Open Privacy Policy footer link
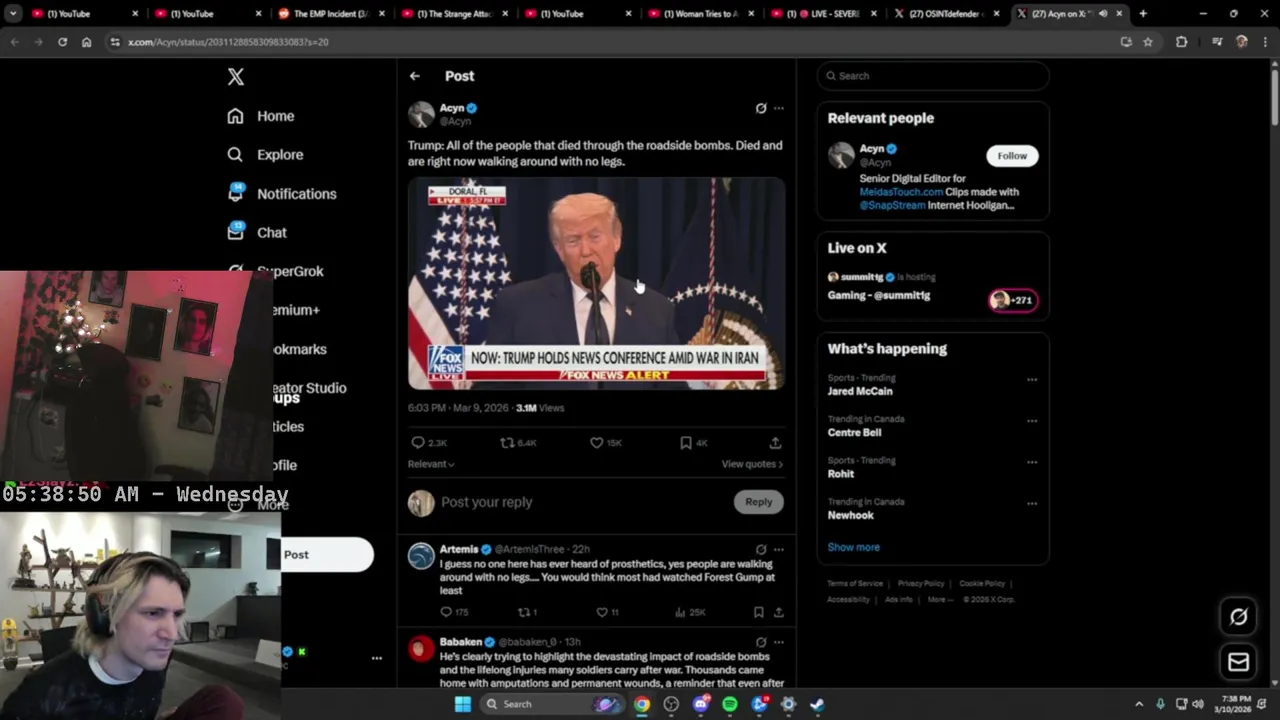 coord(921,583)
